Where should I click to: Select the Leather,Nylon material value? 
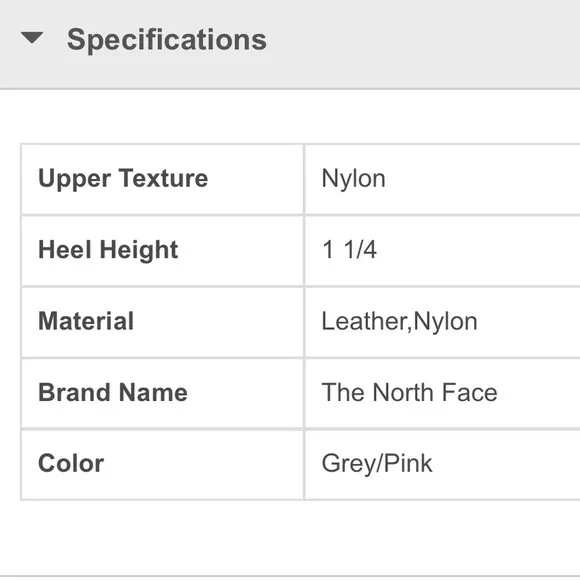point(399,321)
